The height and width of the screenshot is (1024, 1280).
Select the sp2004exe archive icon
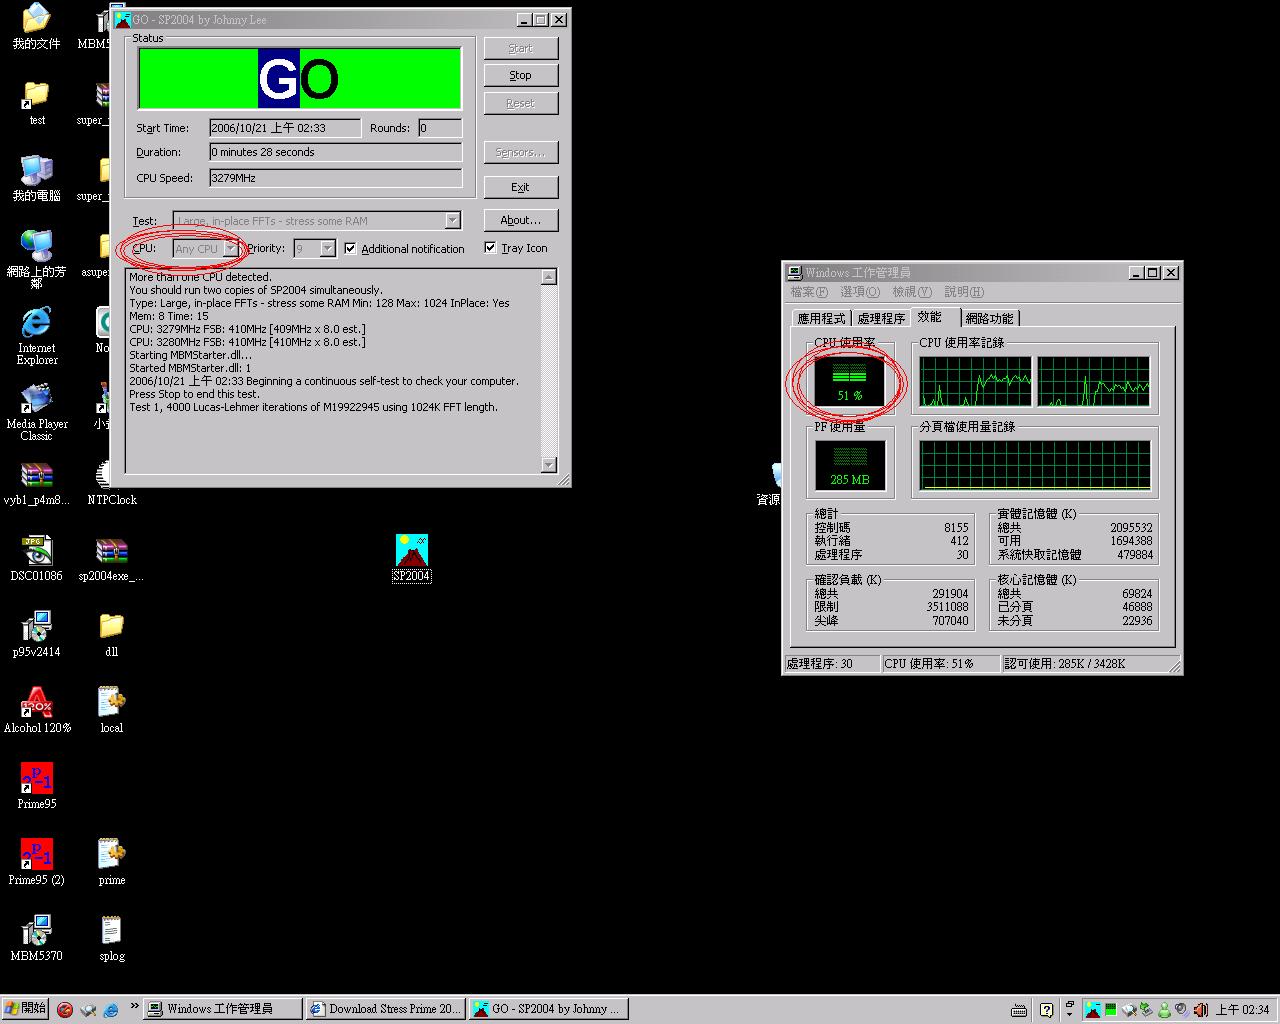click(112, 559)
